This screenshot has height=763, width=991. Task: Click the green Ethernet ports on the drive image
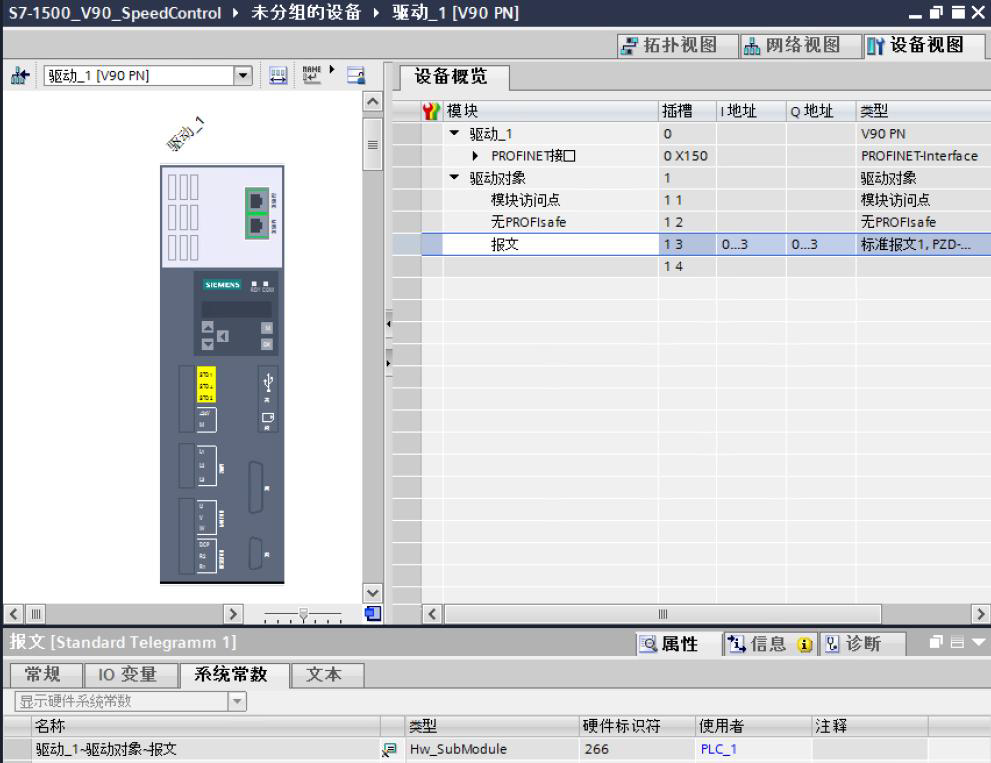257,213
